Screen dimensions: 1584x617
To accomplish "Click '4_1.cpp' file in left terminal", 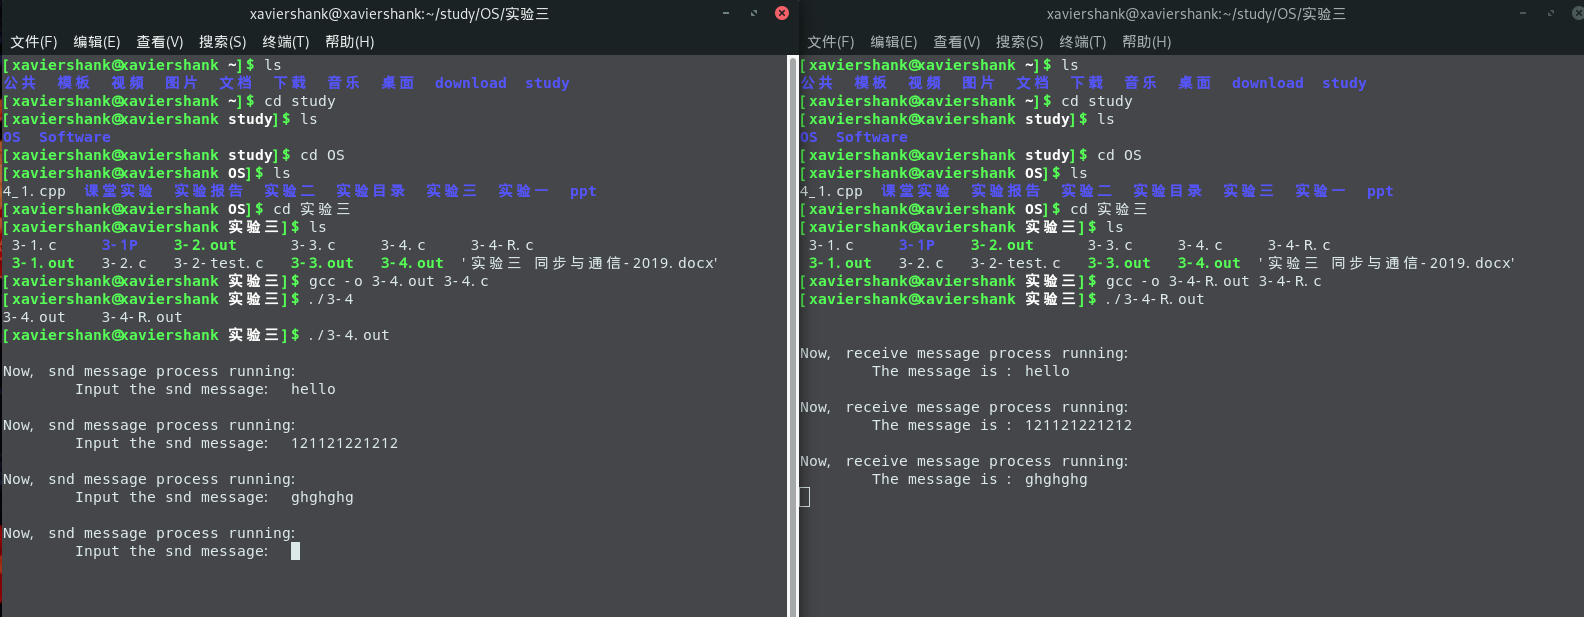I will click(x=34, y=191).
